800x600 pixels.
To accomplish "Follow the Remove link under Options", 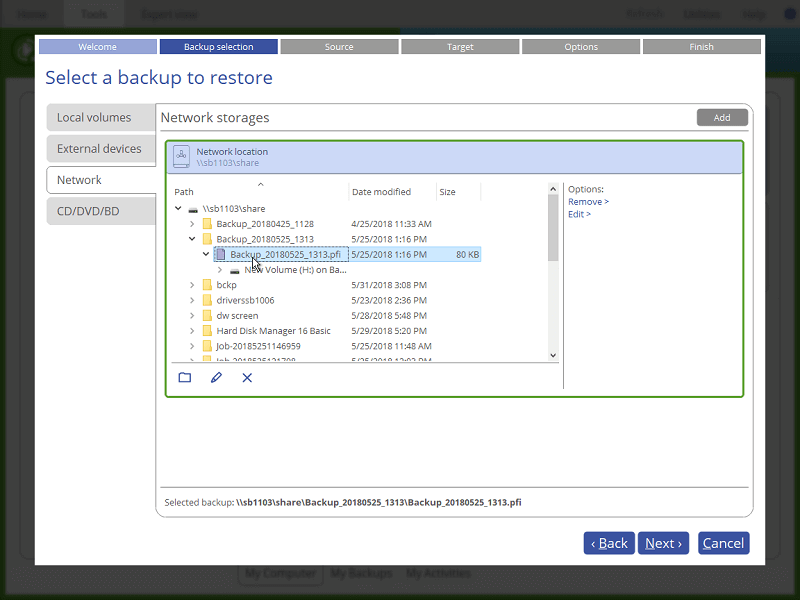I will click(588, 201).
